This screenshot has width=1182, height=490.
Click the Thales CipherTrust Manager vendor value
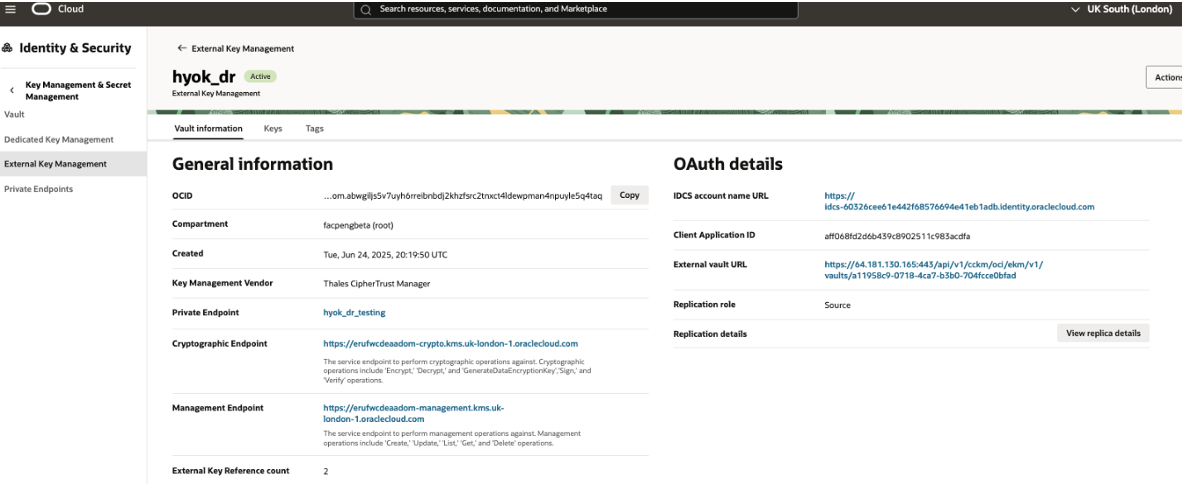coord(376,284)
